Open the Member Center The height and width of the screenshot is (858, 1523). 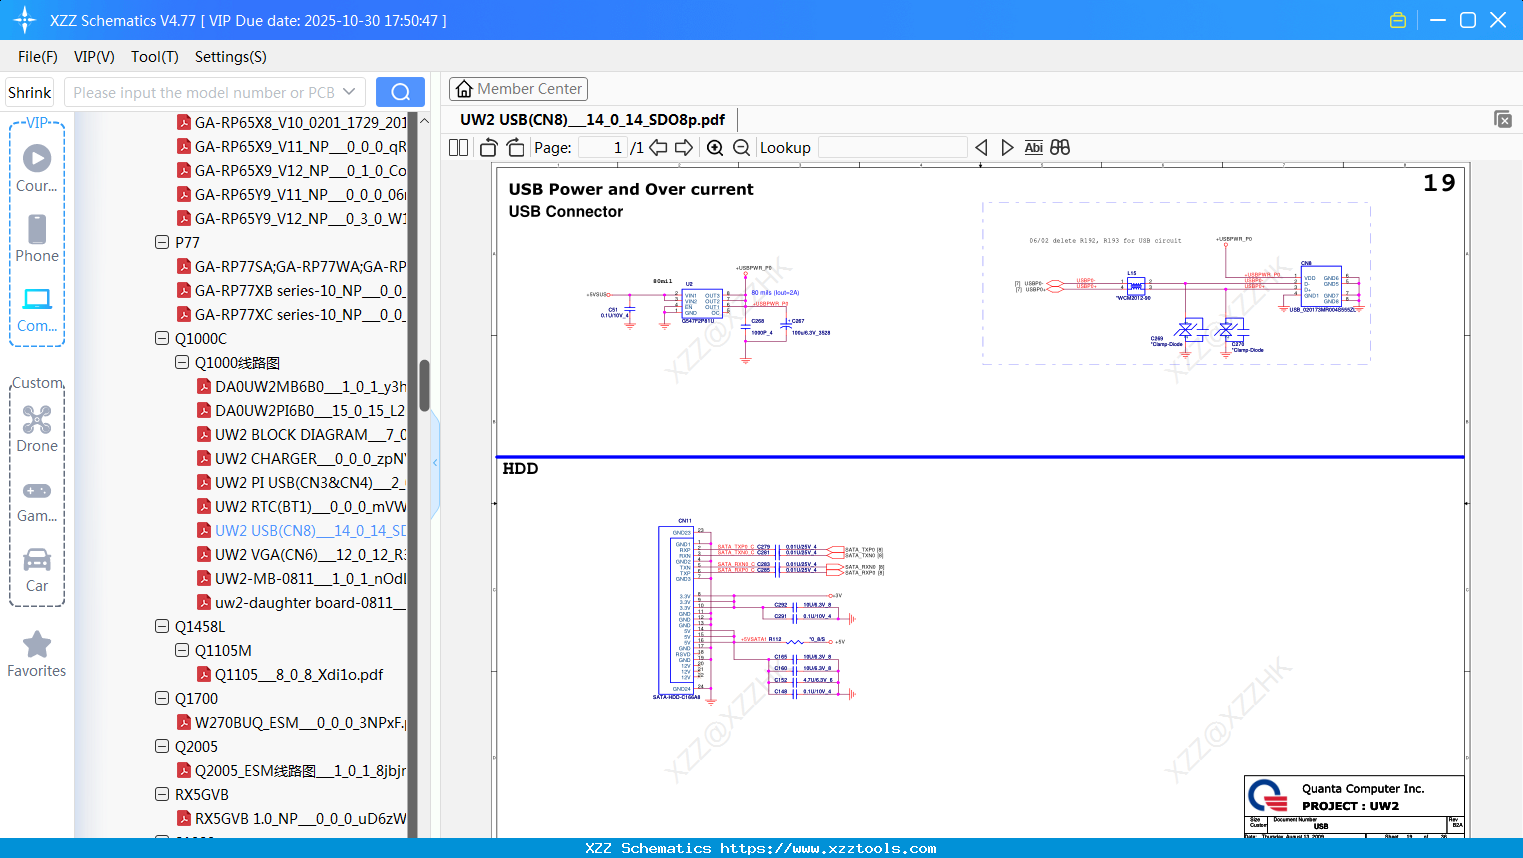pos(518,89)
